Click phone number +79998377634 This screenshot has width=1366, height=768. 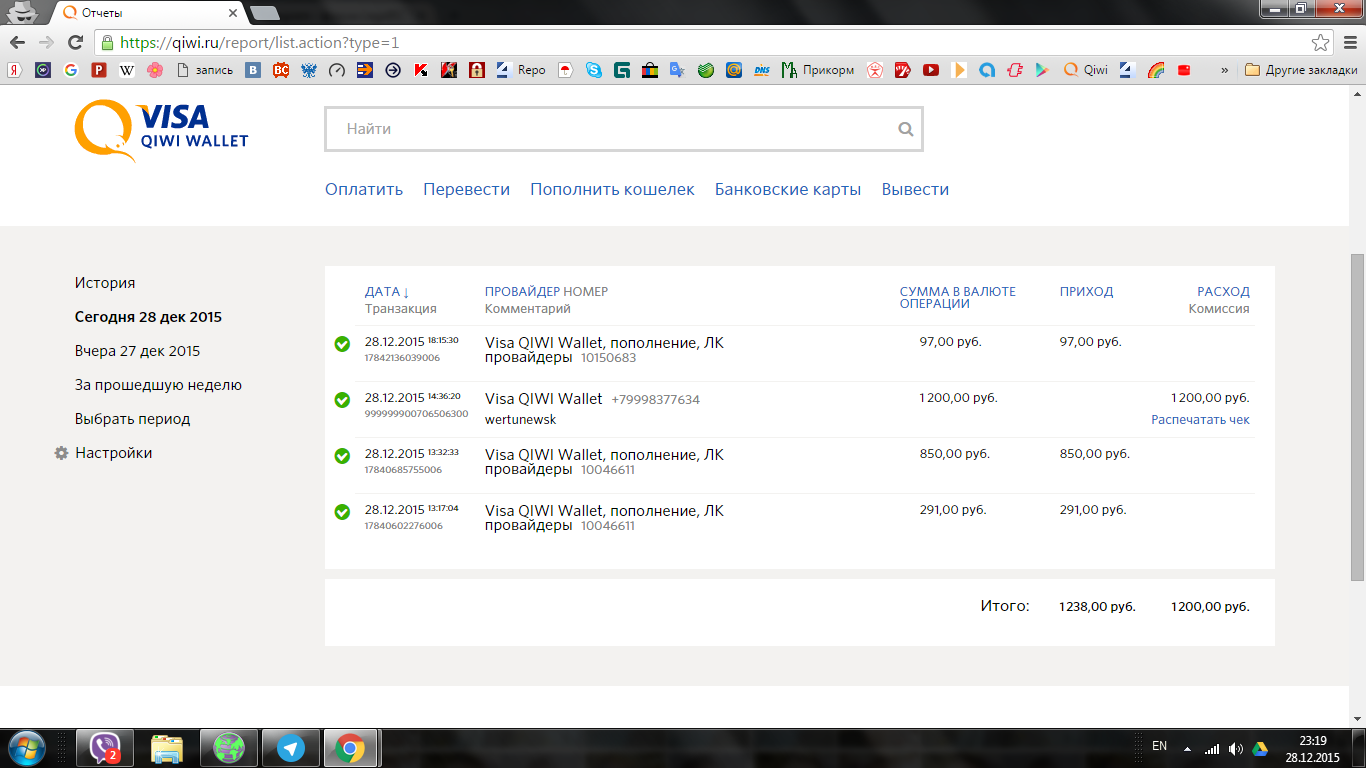(656, 400)
